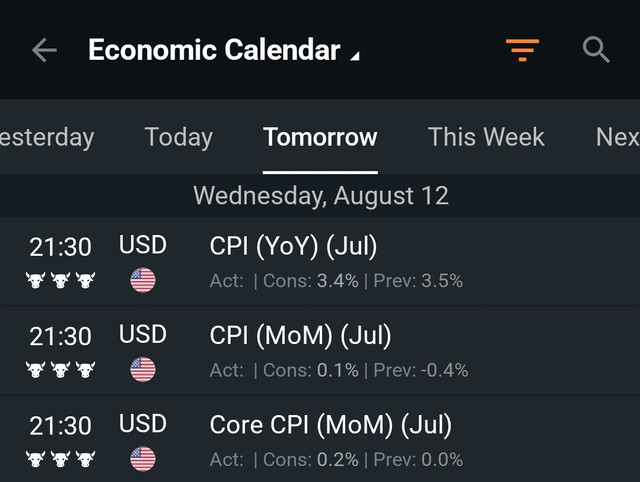Viewport: 640px width, 482px height.
Task: Click US flag on Core CPI row
Action: pyautogui.click(x=143, y=459)
